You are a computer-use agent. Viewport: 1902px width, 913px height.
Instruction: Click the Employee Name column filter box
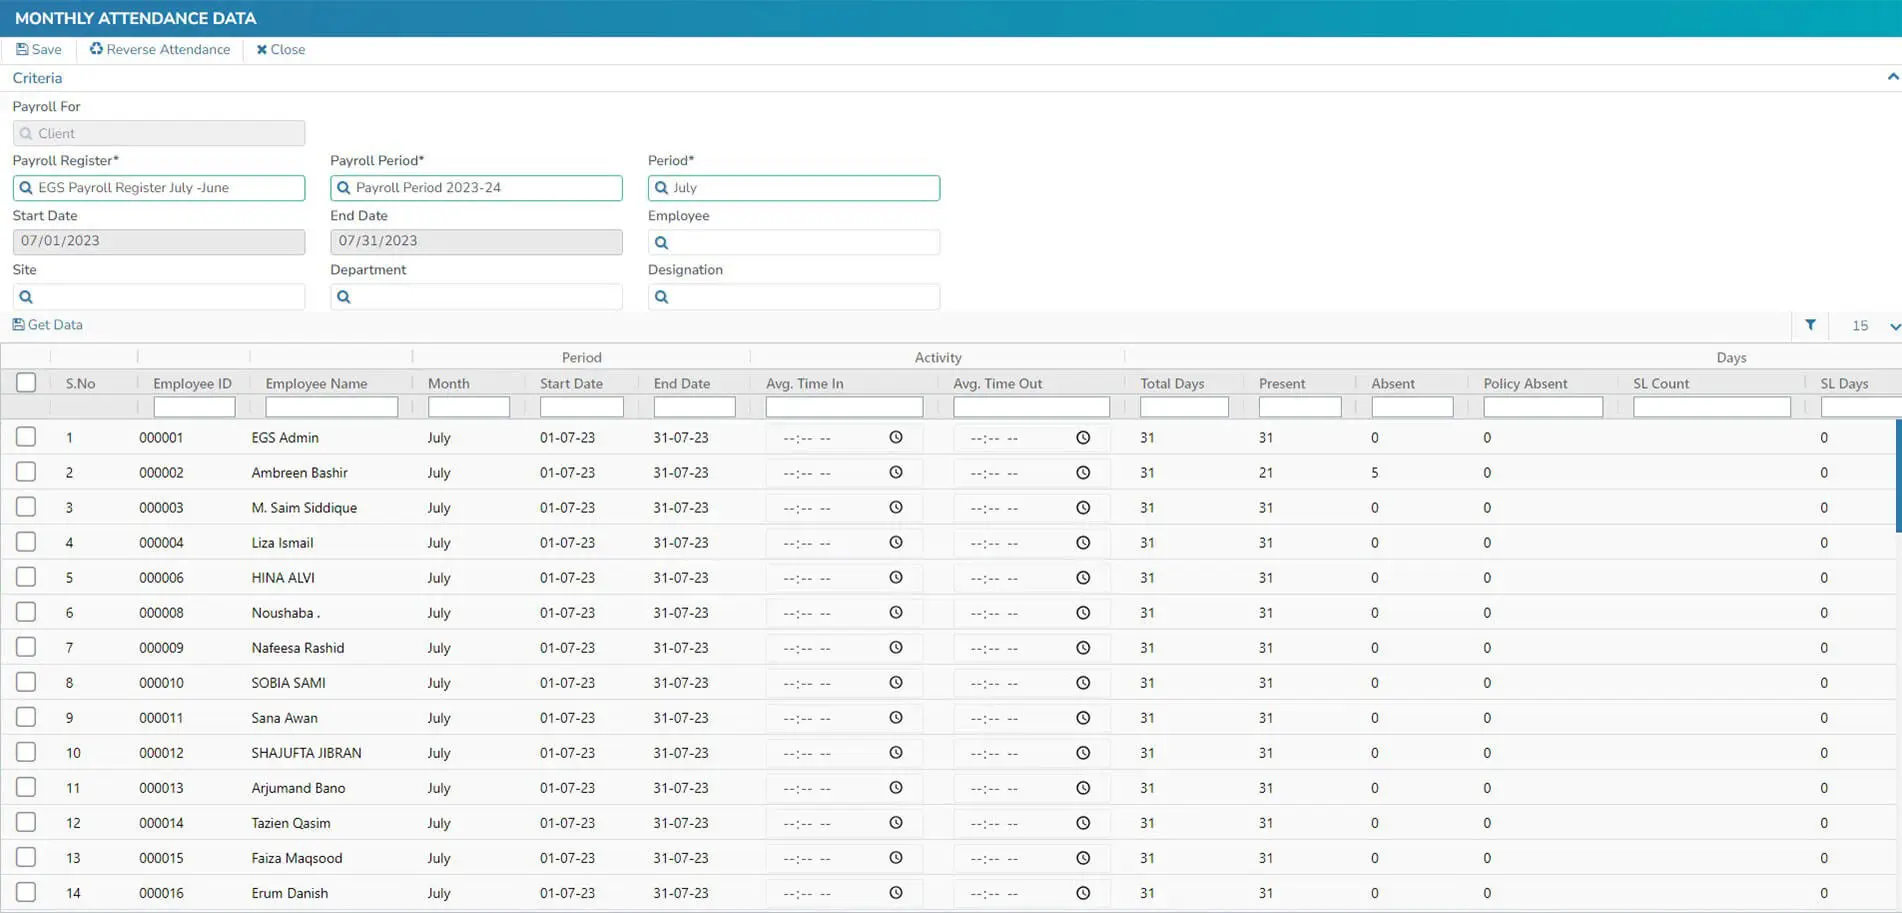331,407
